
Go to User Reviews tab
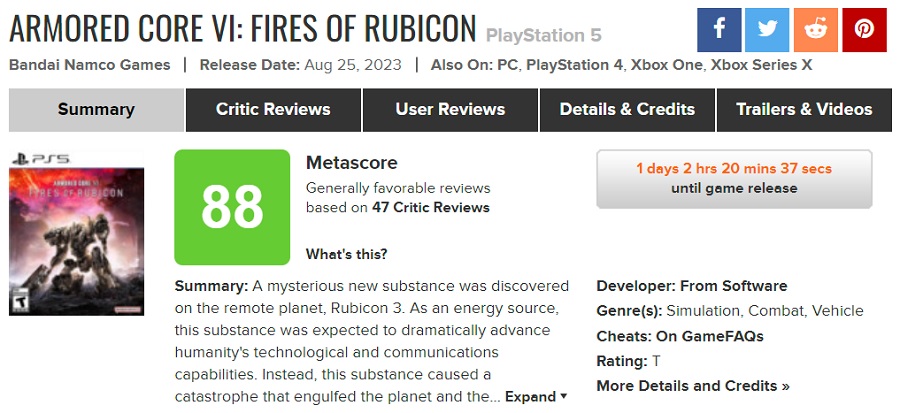[x=450, y=110]
